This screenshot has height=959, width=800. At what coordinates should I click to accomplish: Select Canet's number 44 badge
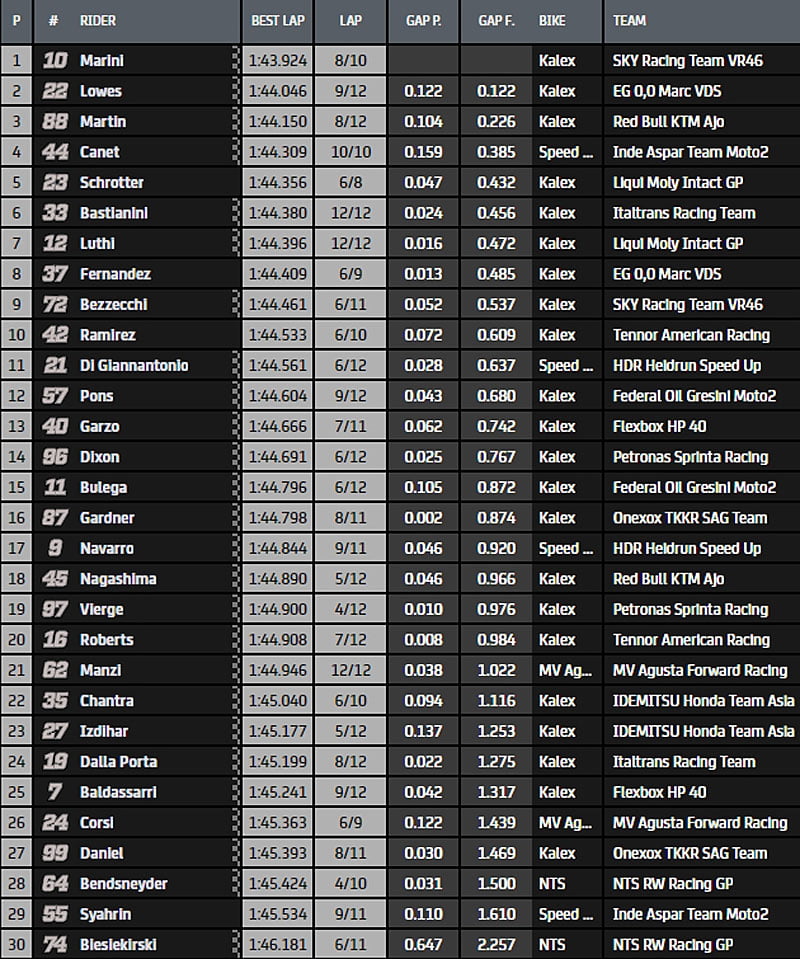[56, 152]
